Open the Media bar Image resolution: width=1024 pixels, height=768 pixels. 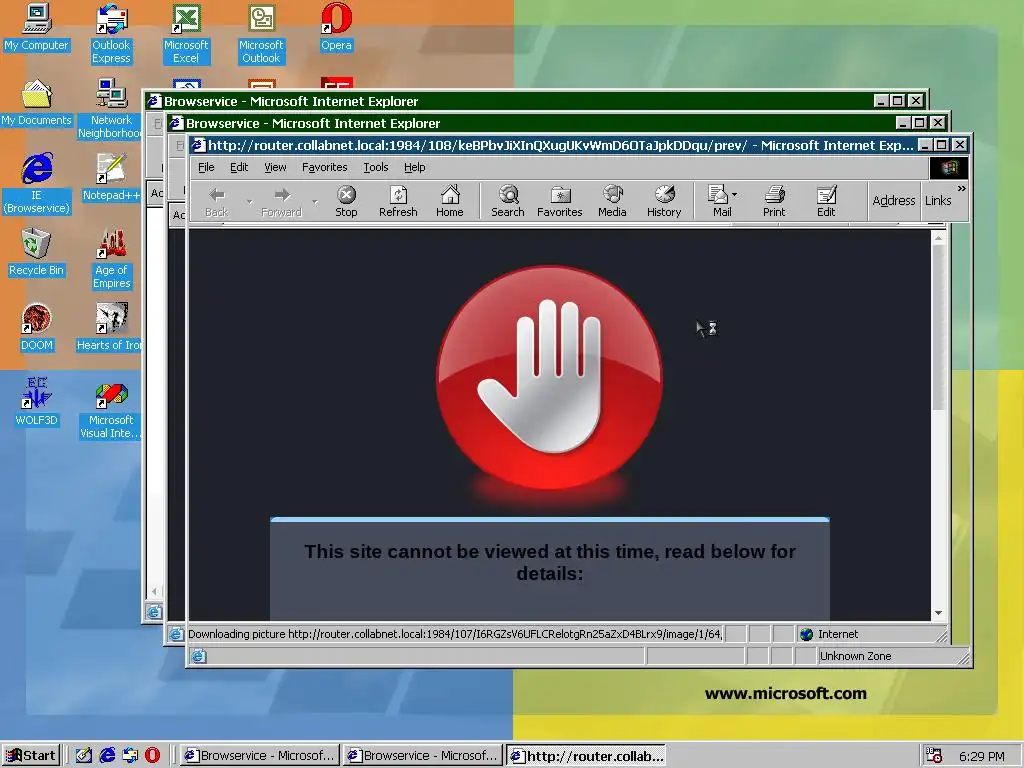tap(612, 201)
